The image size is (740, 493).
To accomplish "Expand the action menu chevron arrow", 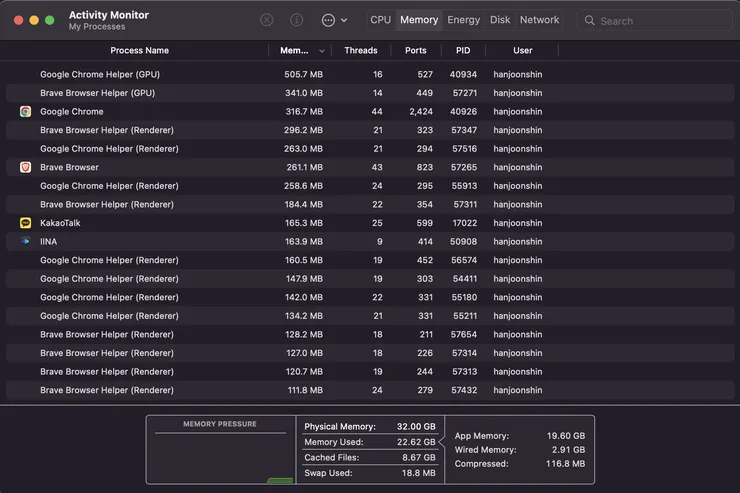I will [344, 20].
